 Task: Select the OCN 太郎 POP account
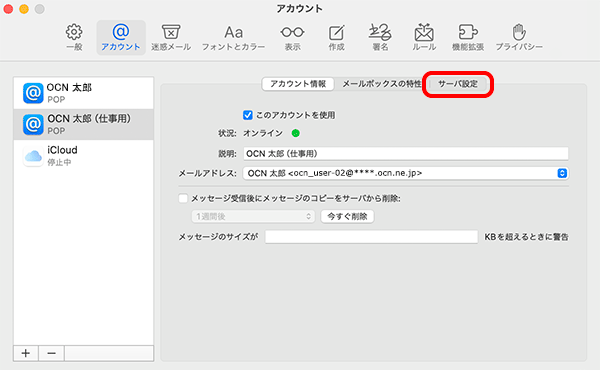click(83, 93)
